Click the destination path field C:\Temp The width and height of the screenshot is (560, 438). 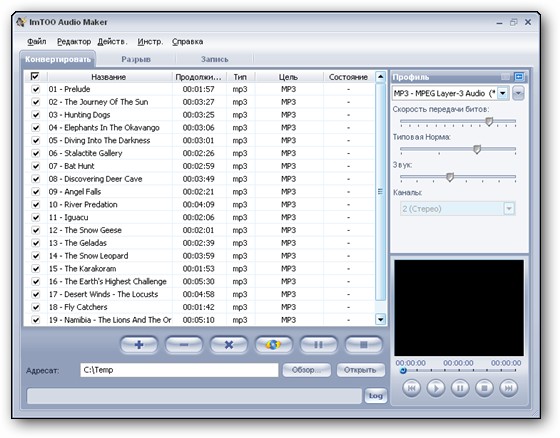[179, 370]
